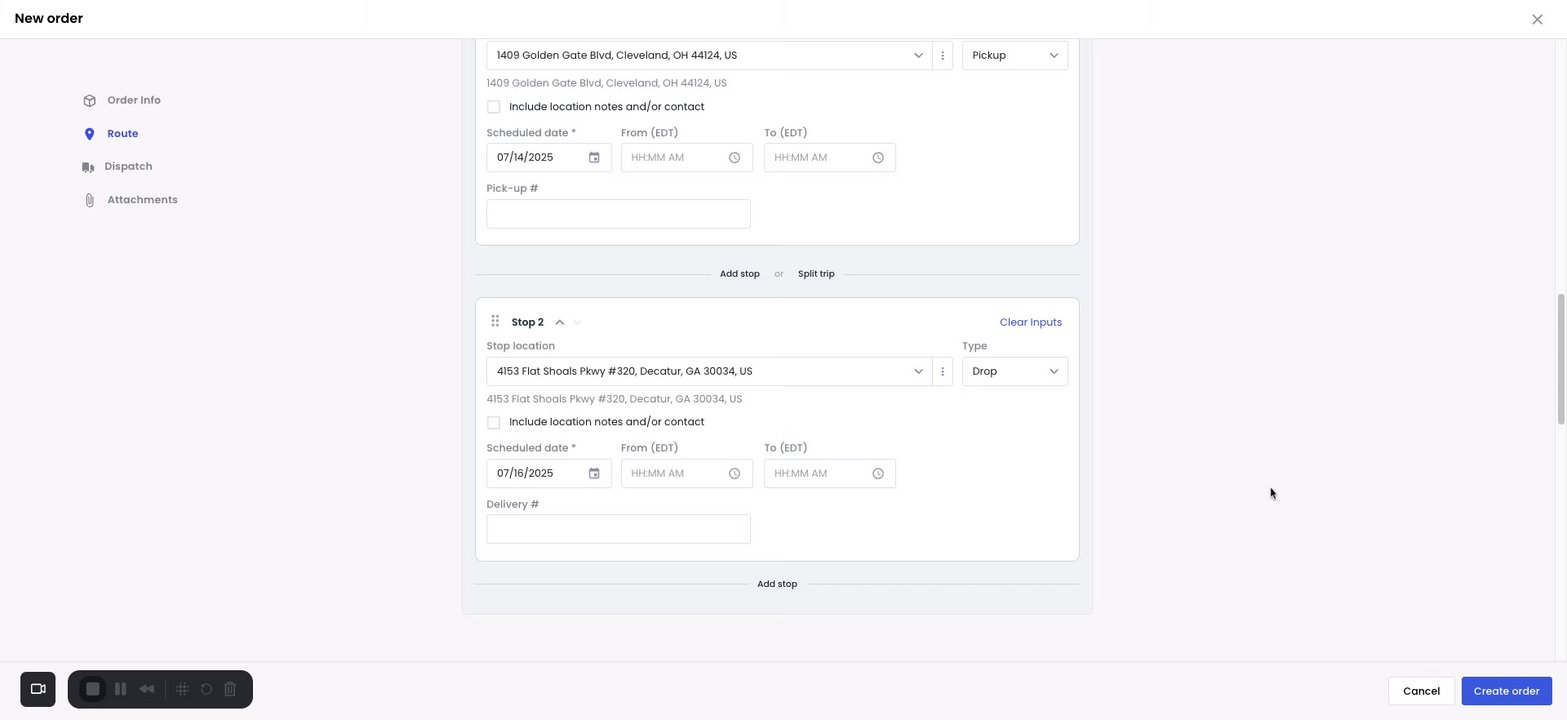Click clock icon in Stop 2 From time
This screenshot has width=1567, height=720.
734,474
